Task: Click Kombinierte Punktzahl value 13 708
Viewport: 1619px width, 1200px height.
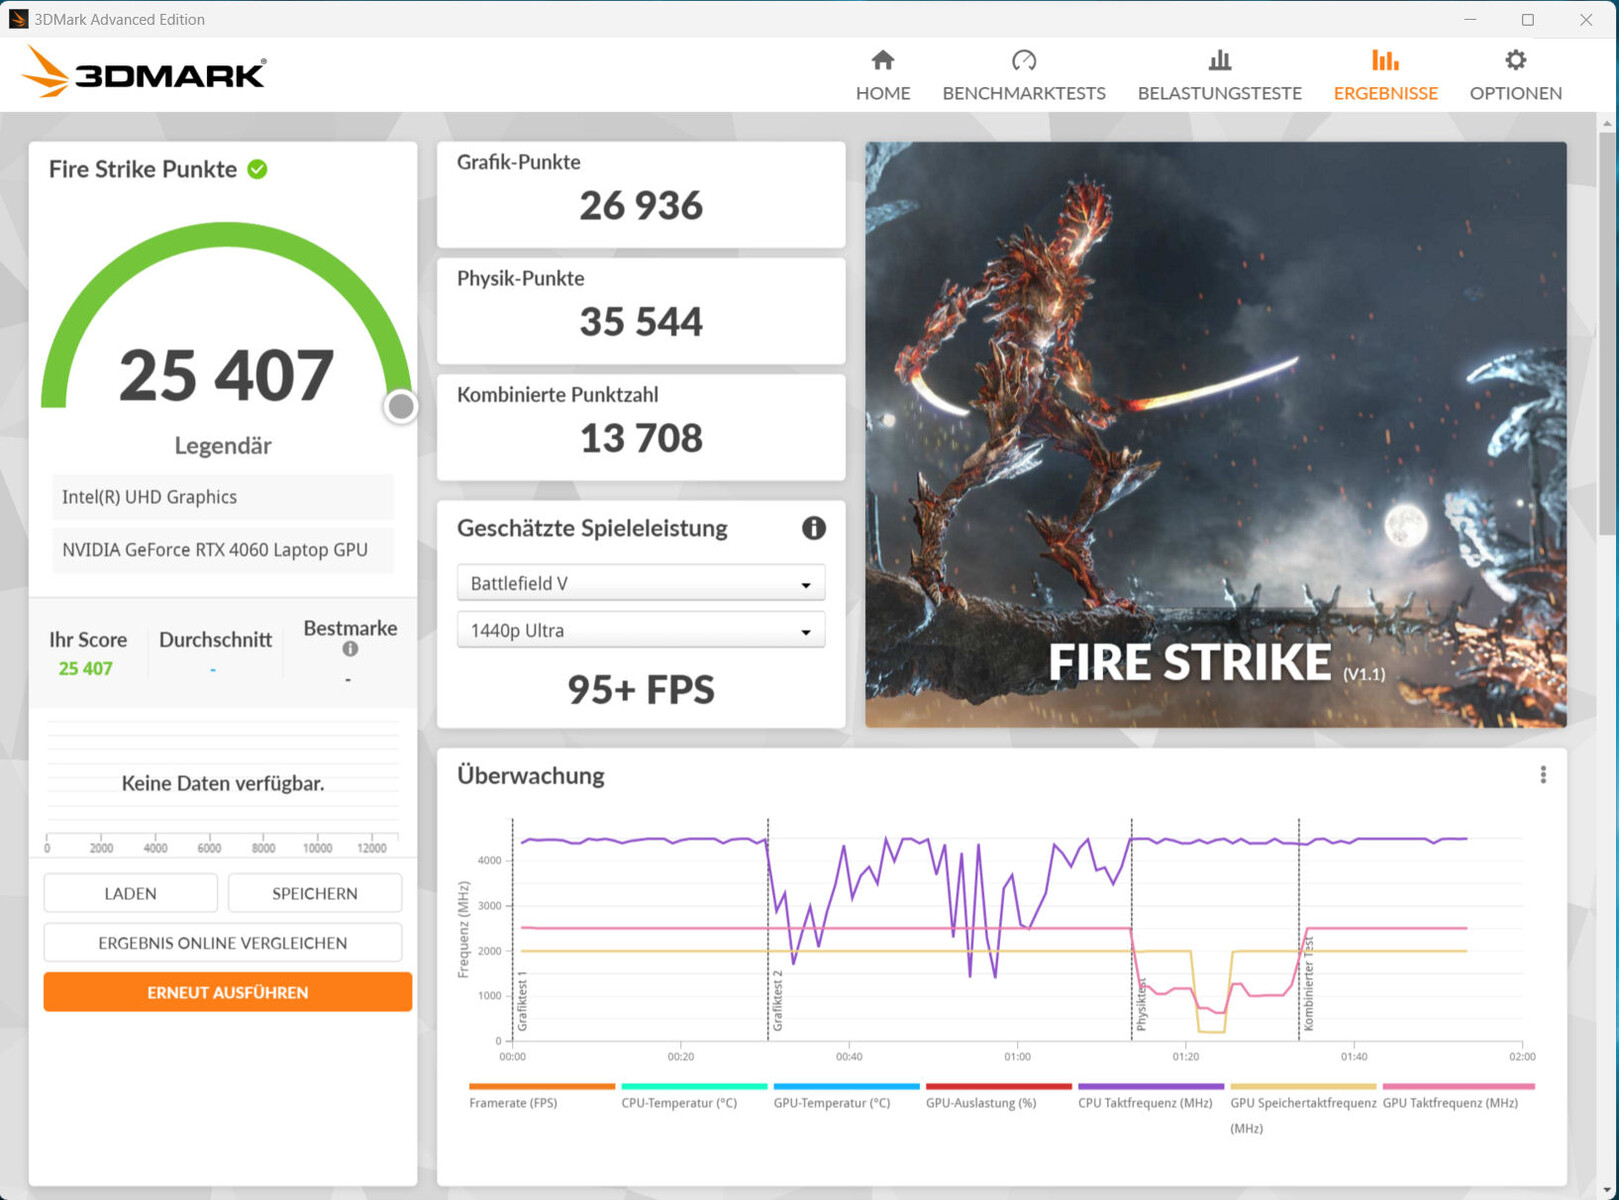Action: [x=641, y=438]
